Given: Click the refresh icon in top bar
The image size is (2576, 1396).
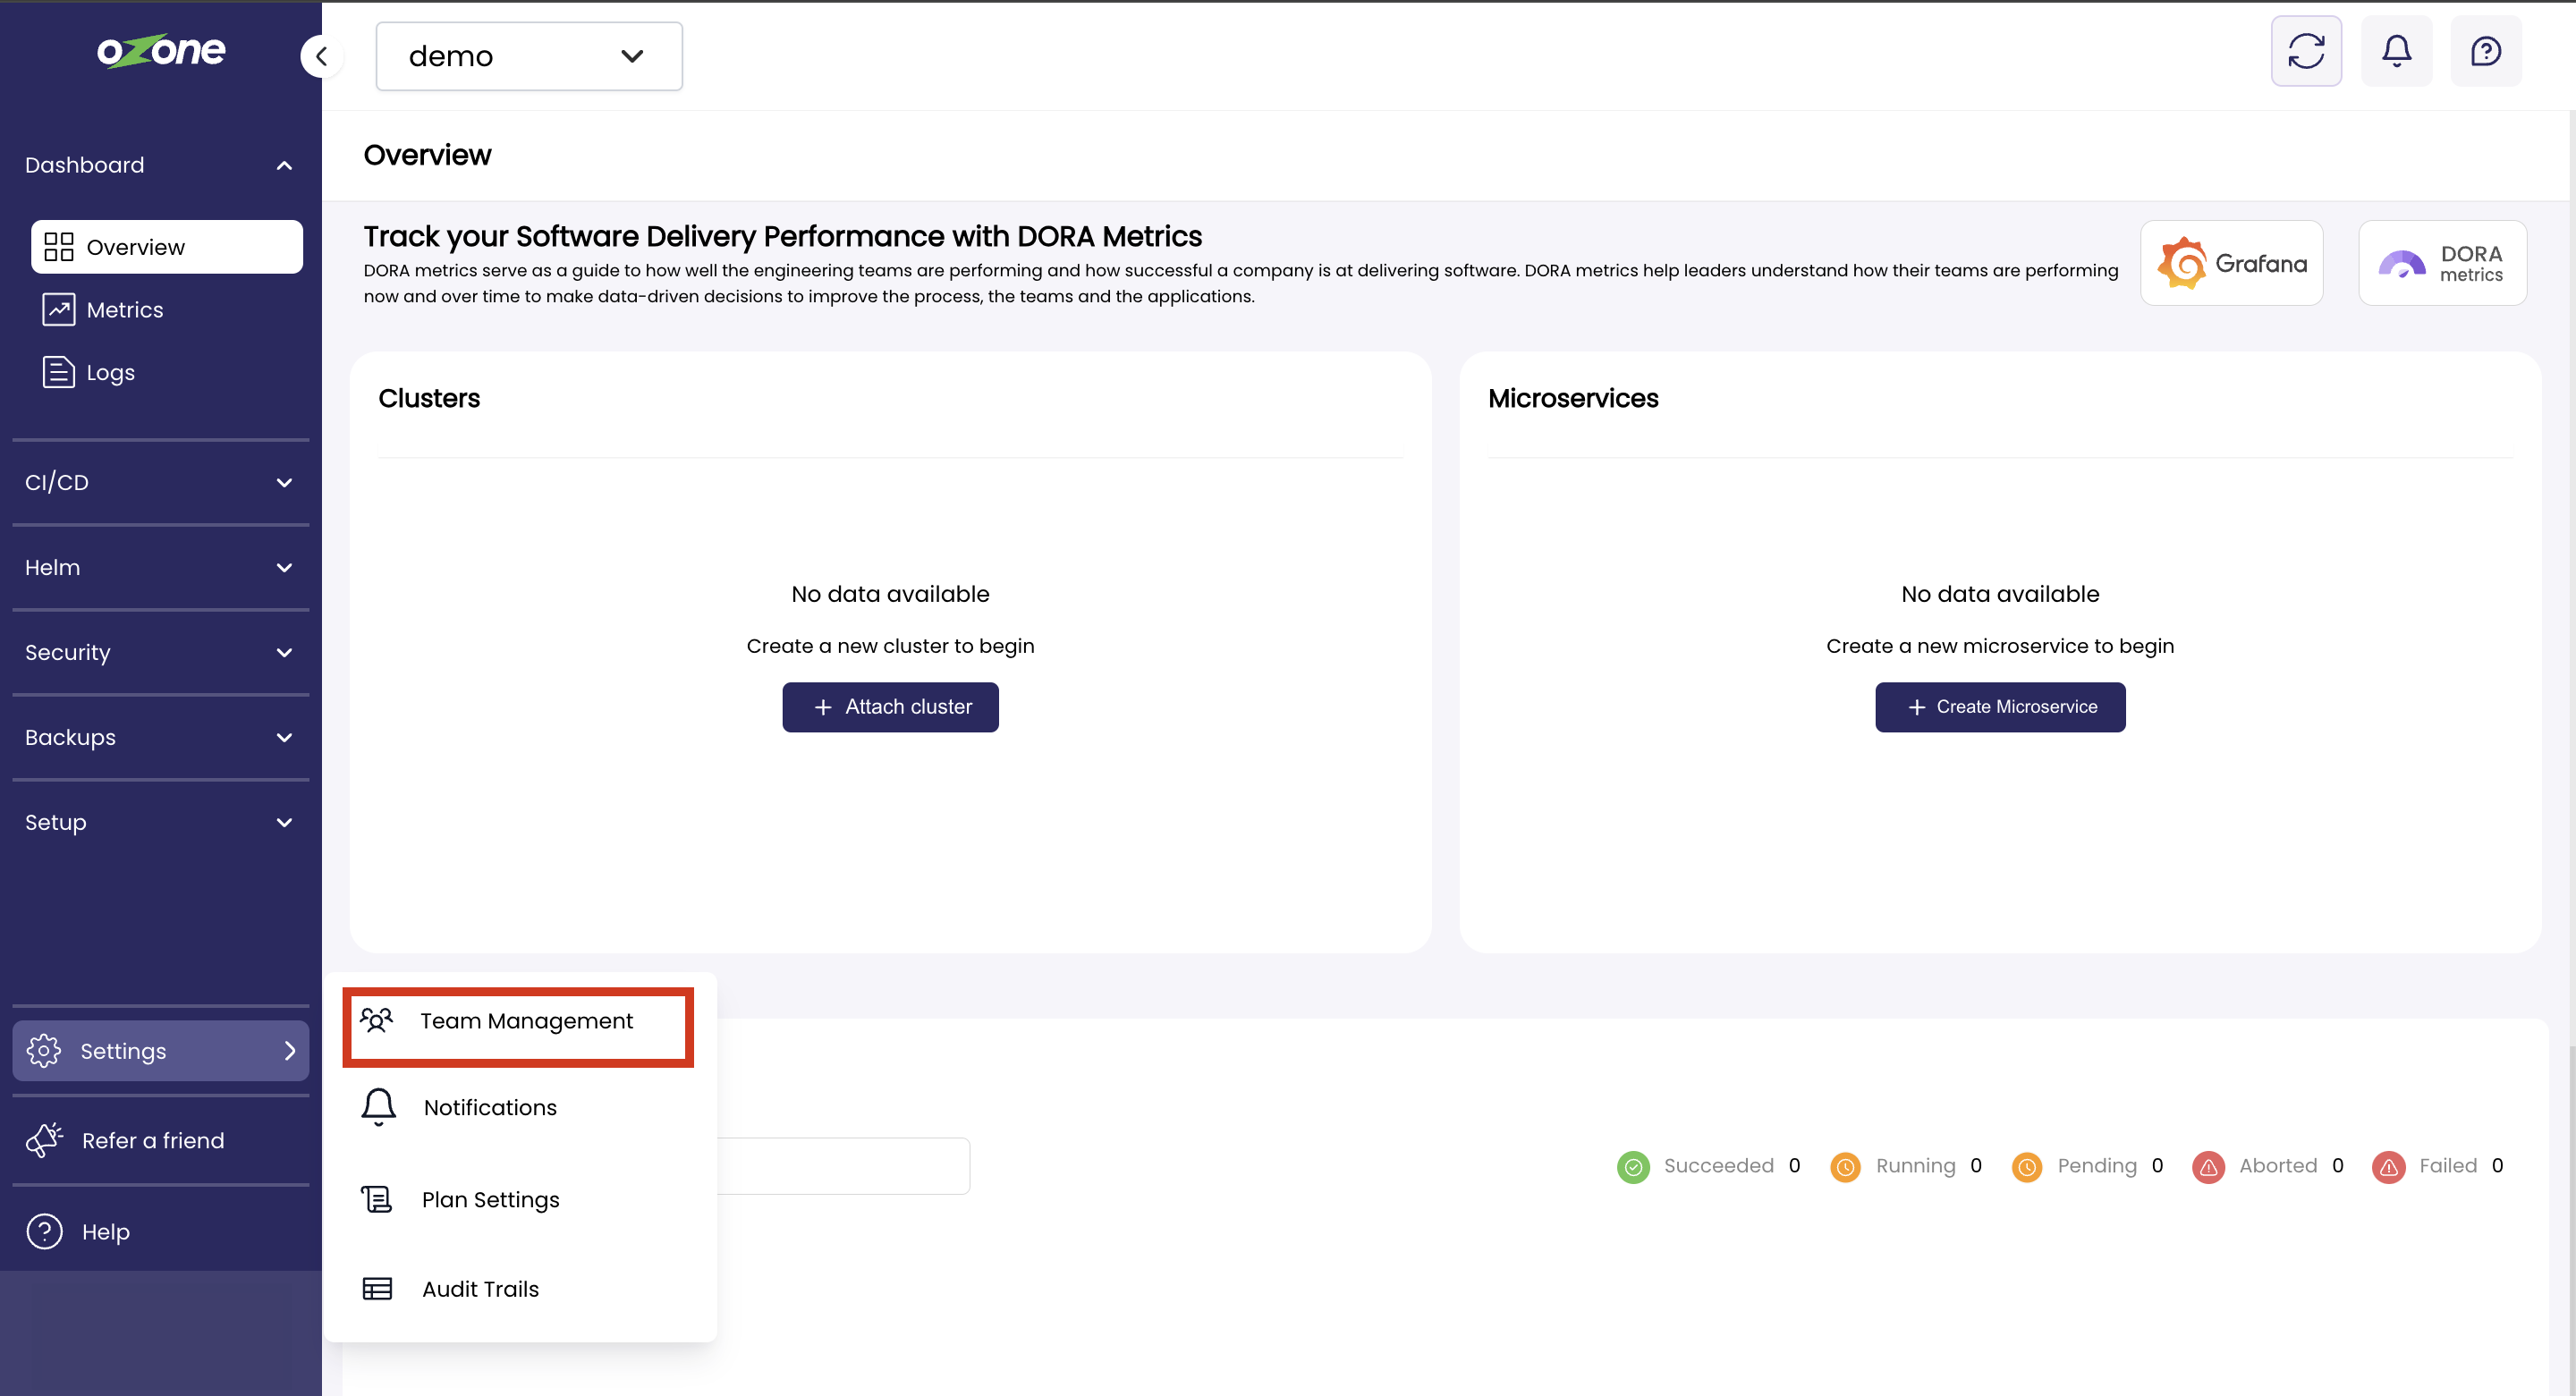Looking at the screenshot, I should click(2305, 51).
